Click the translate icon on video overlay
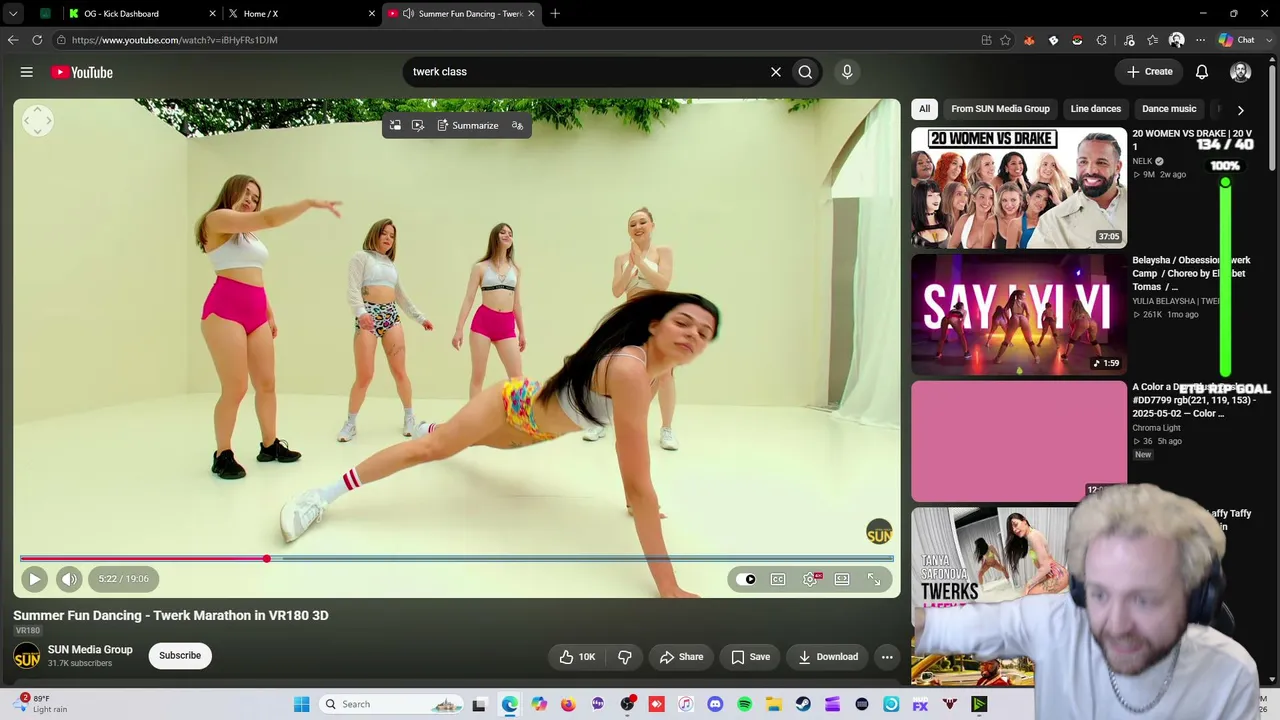1280x720 pixels. [x=517, y=126]
